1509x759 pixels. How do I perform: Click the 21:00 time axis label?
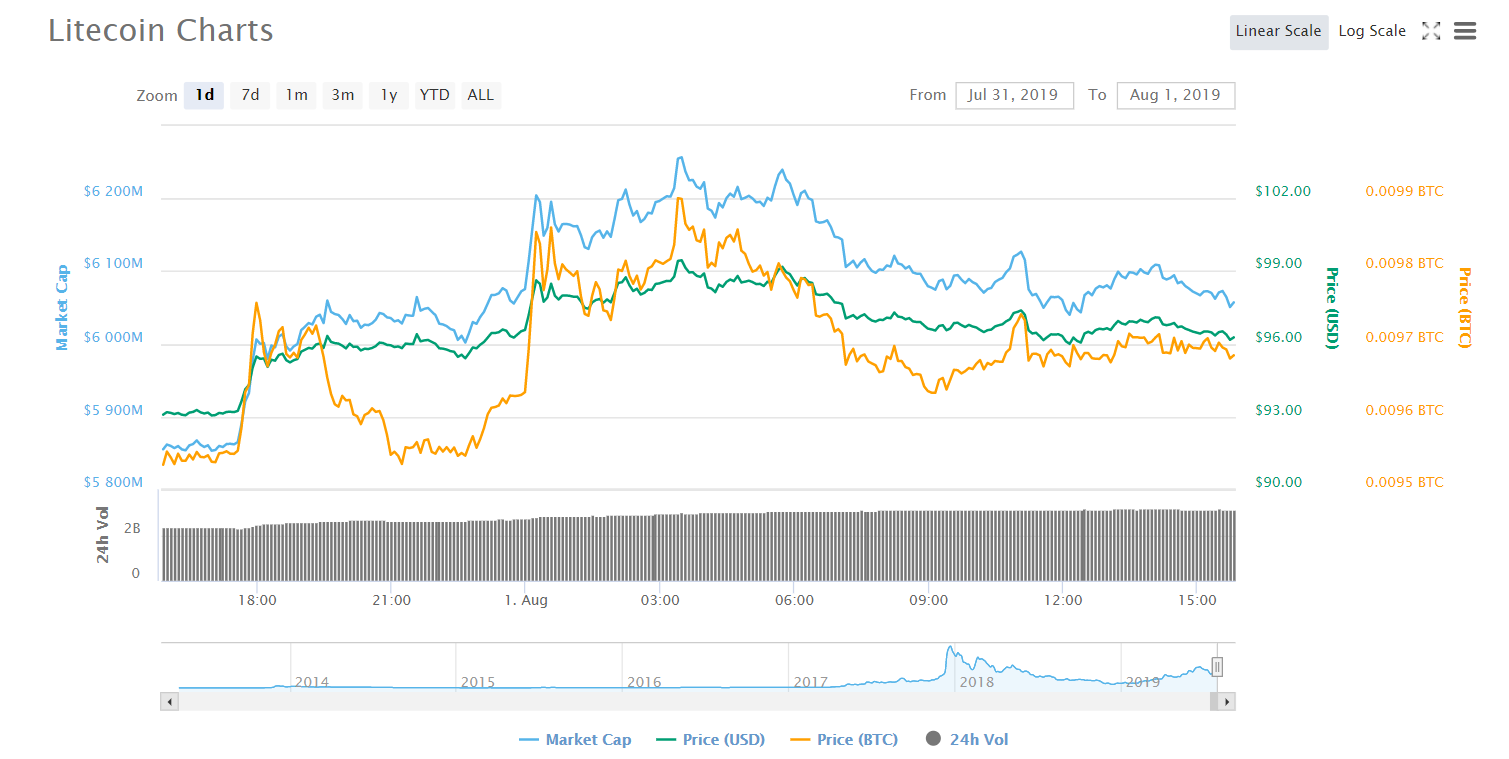coord(391,600)
